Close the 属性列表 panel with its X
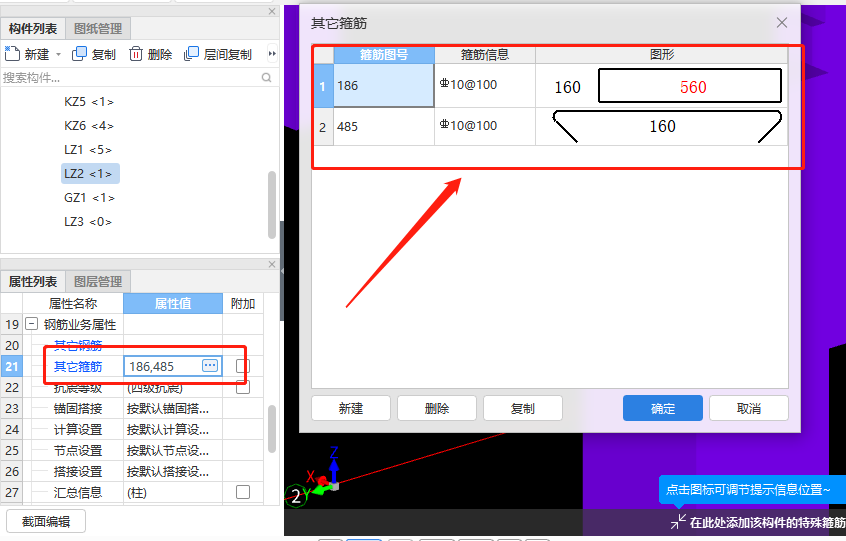 pos(272,264)
